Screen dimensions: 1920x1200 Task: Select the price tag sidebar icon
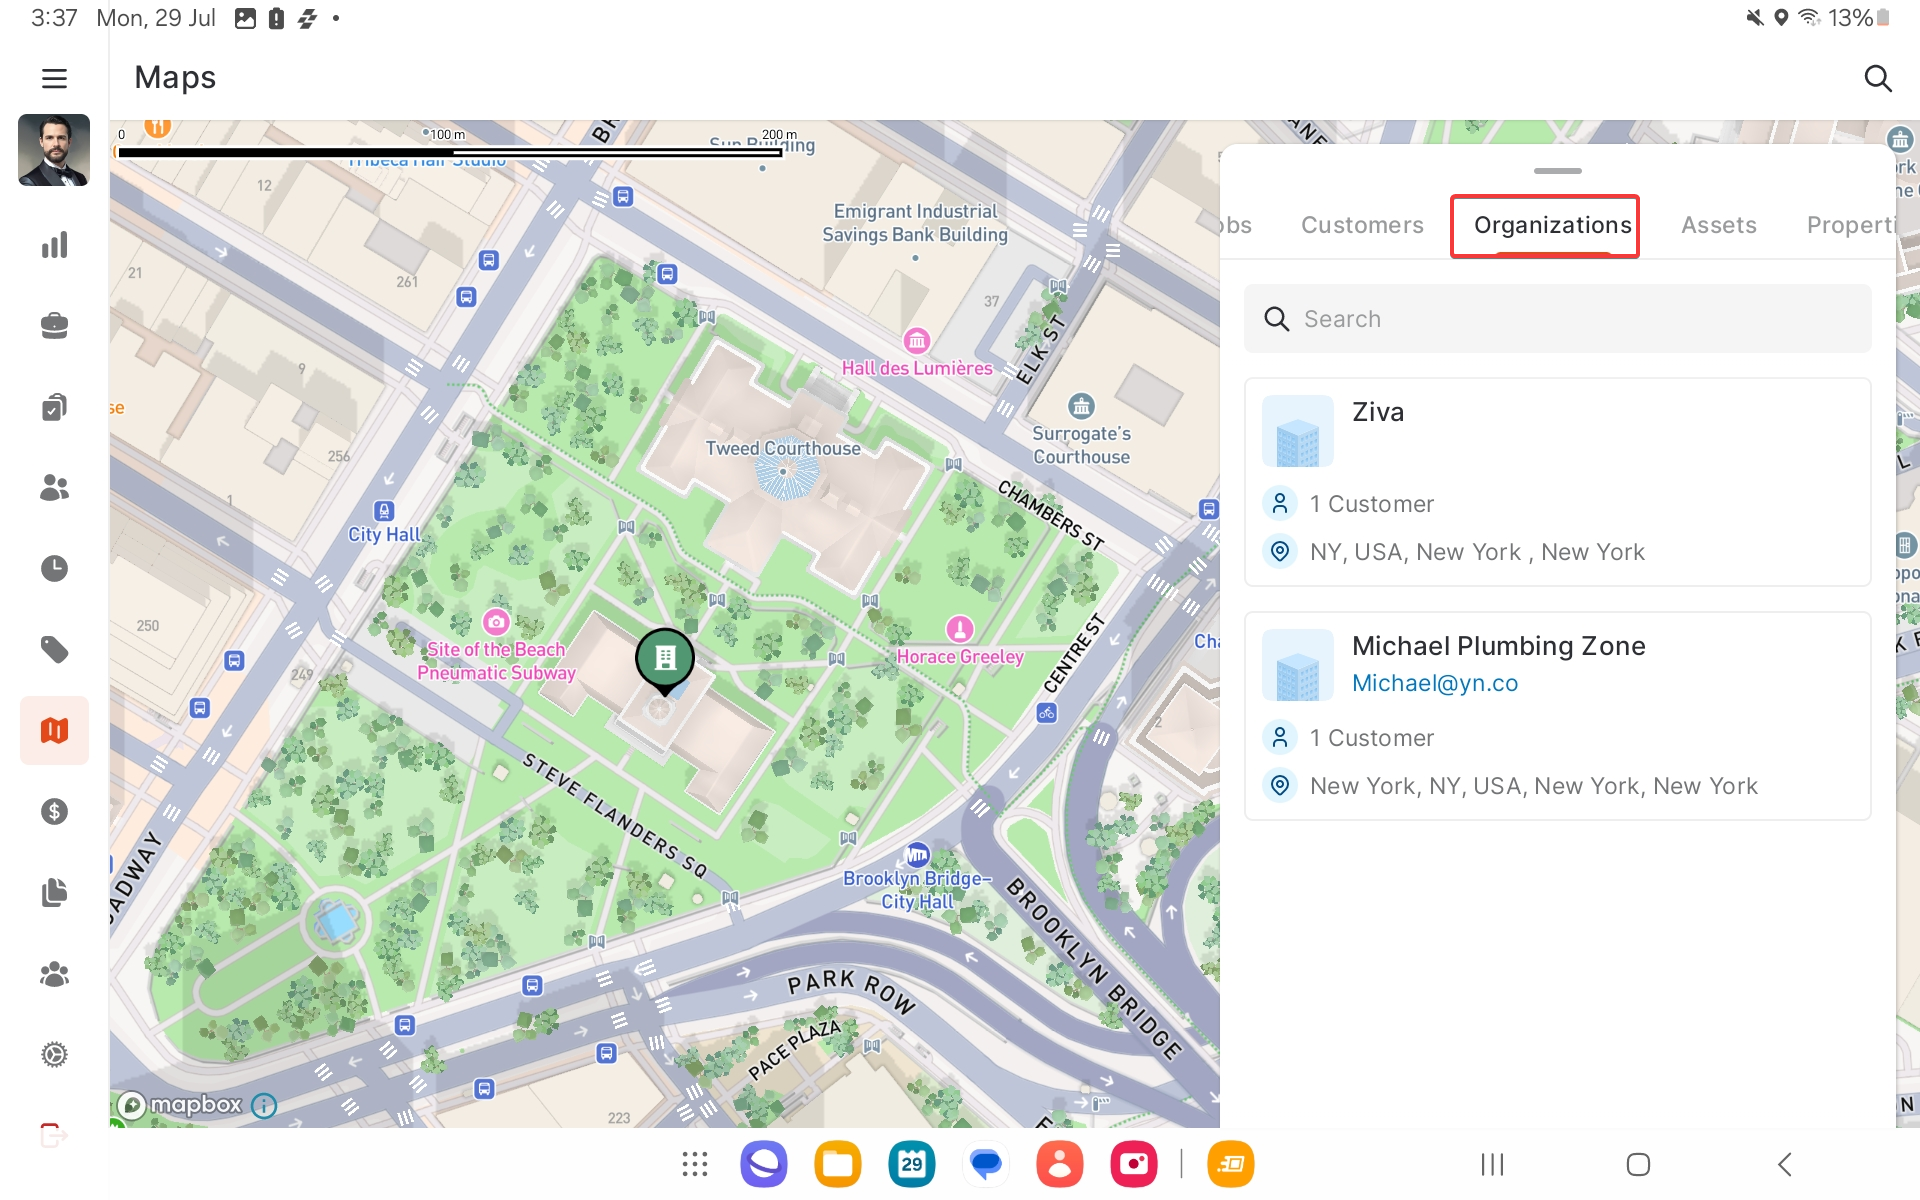(x=54, y=650)
